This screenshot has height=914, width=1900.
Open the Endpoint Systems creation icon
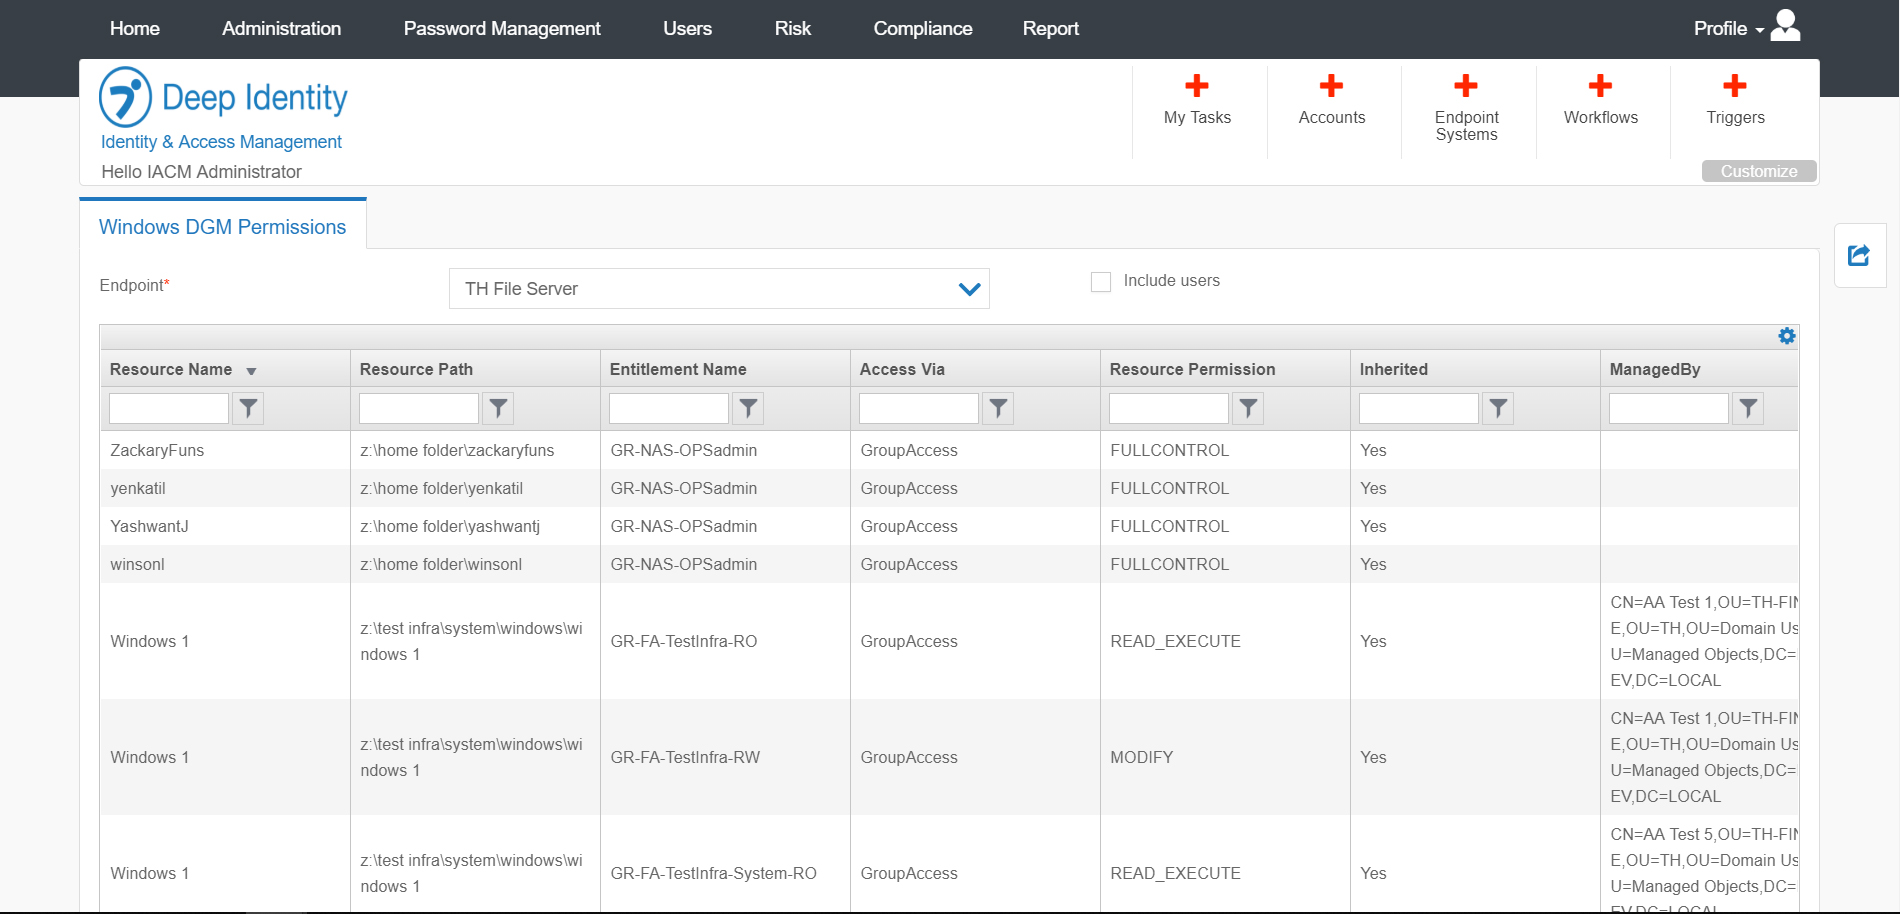click(x=1465, y=87)
